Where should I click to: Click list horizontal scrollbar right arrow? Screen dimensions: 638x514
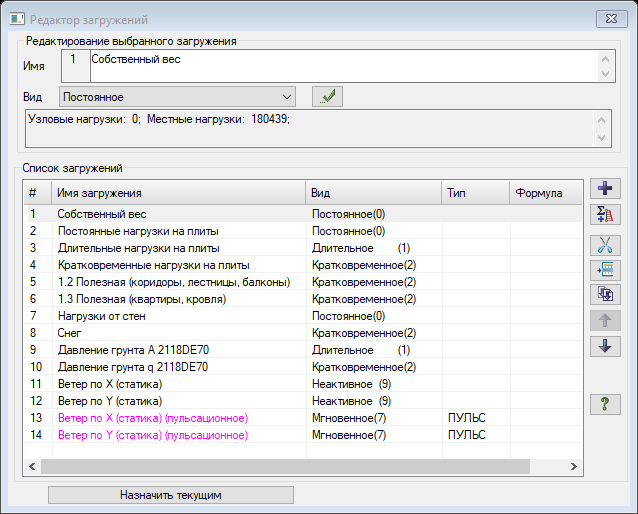(574, 466)
